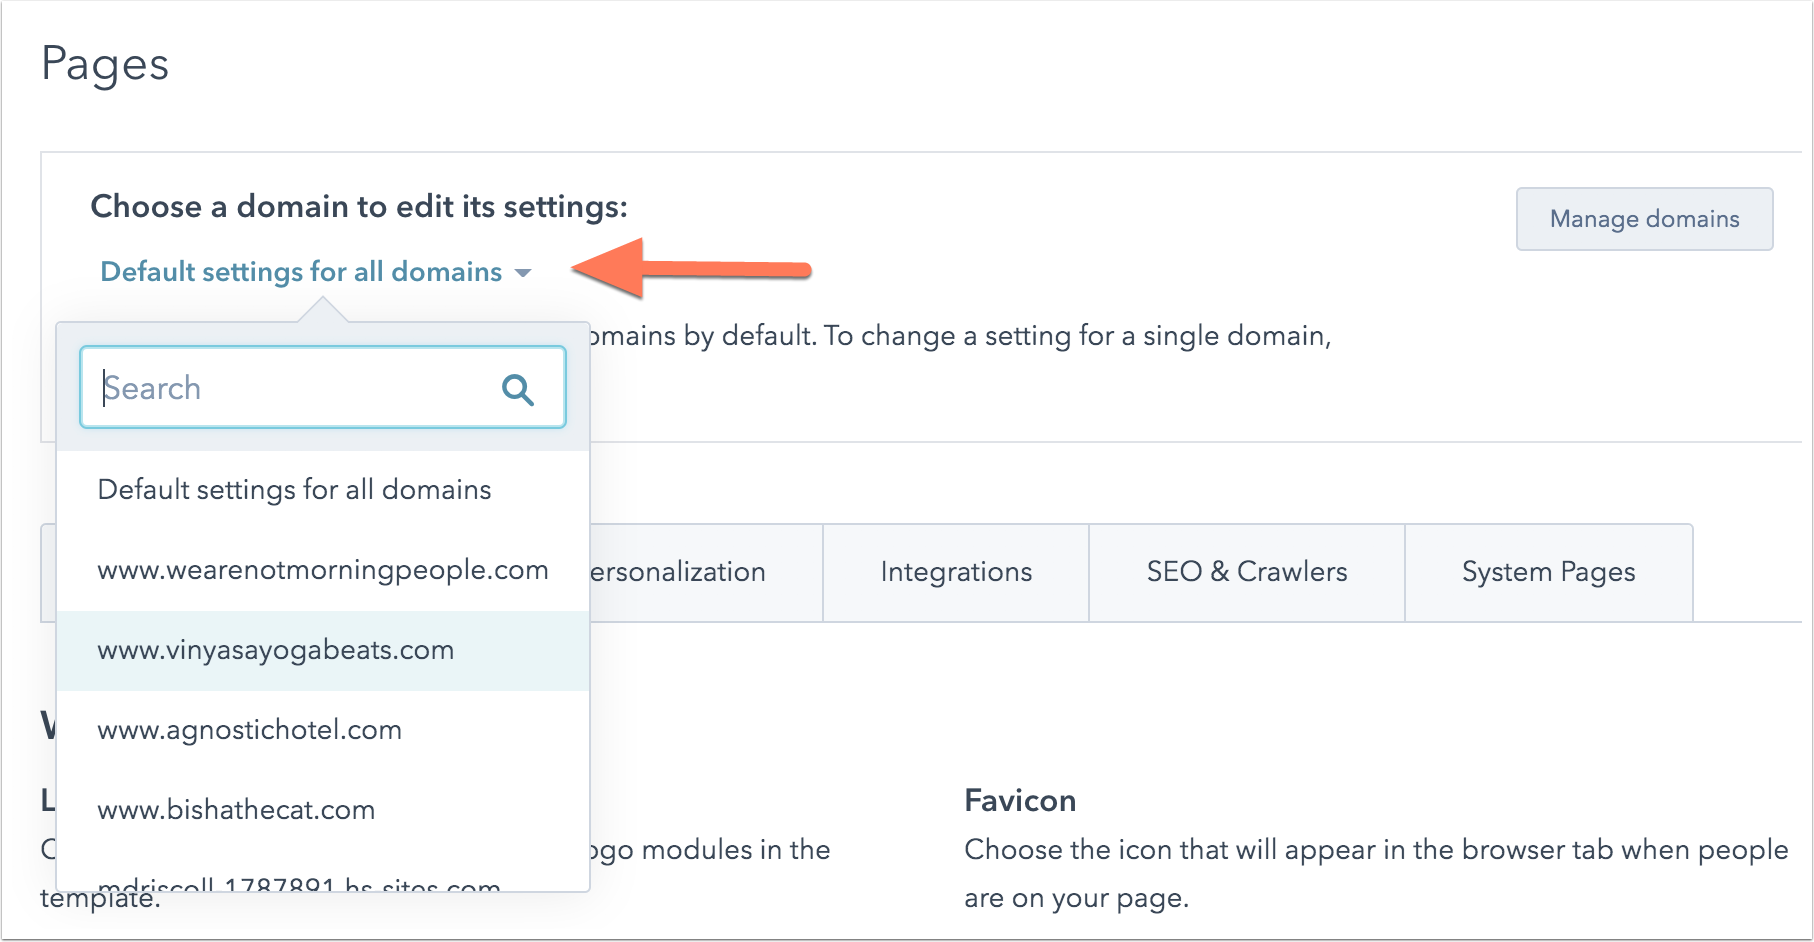Click the Manage domains button

1644,219
